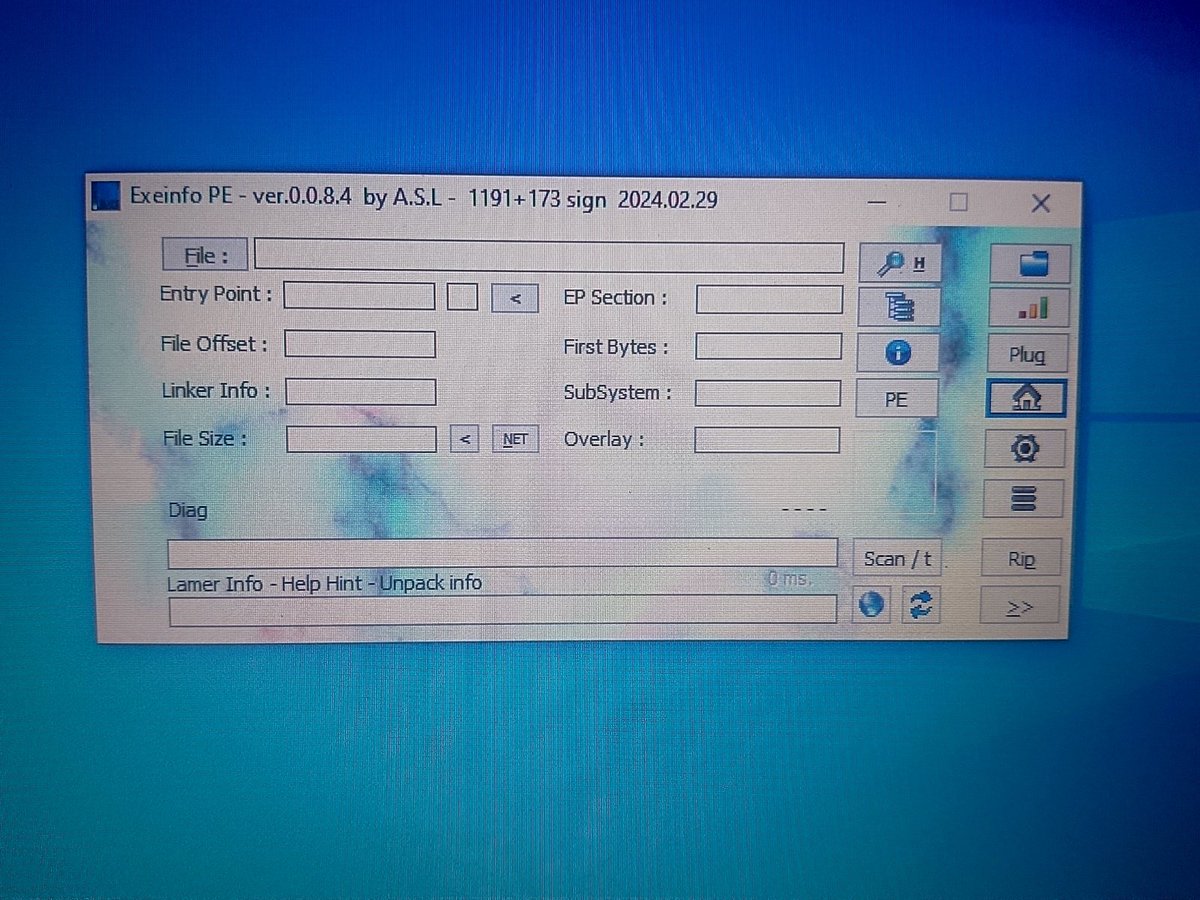Select the File label button

[204, 255]
